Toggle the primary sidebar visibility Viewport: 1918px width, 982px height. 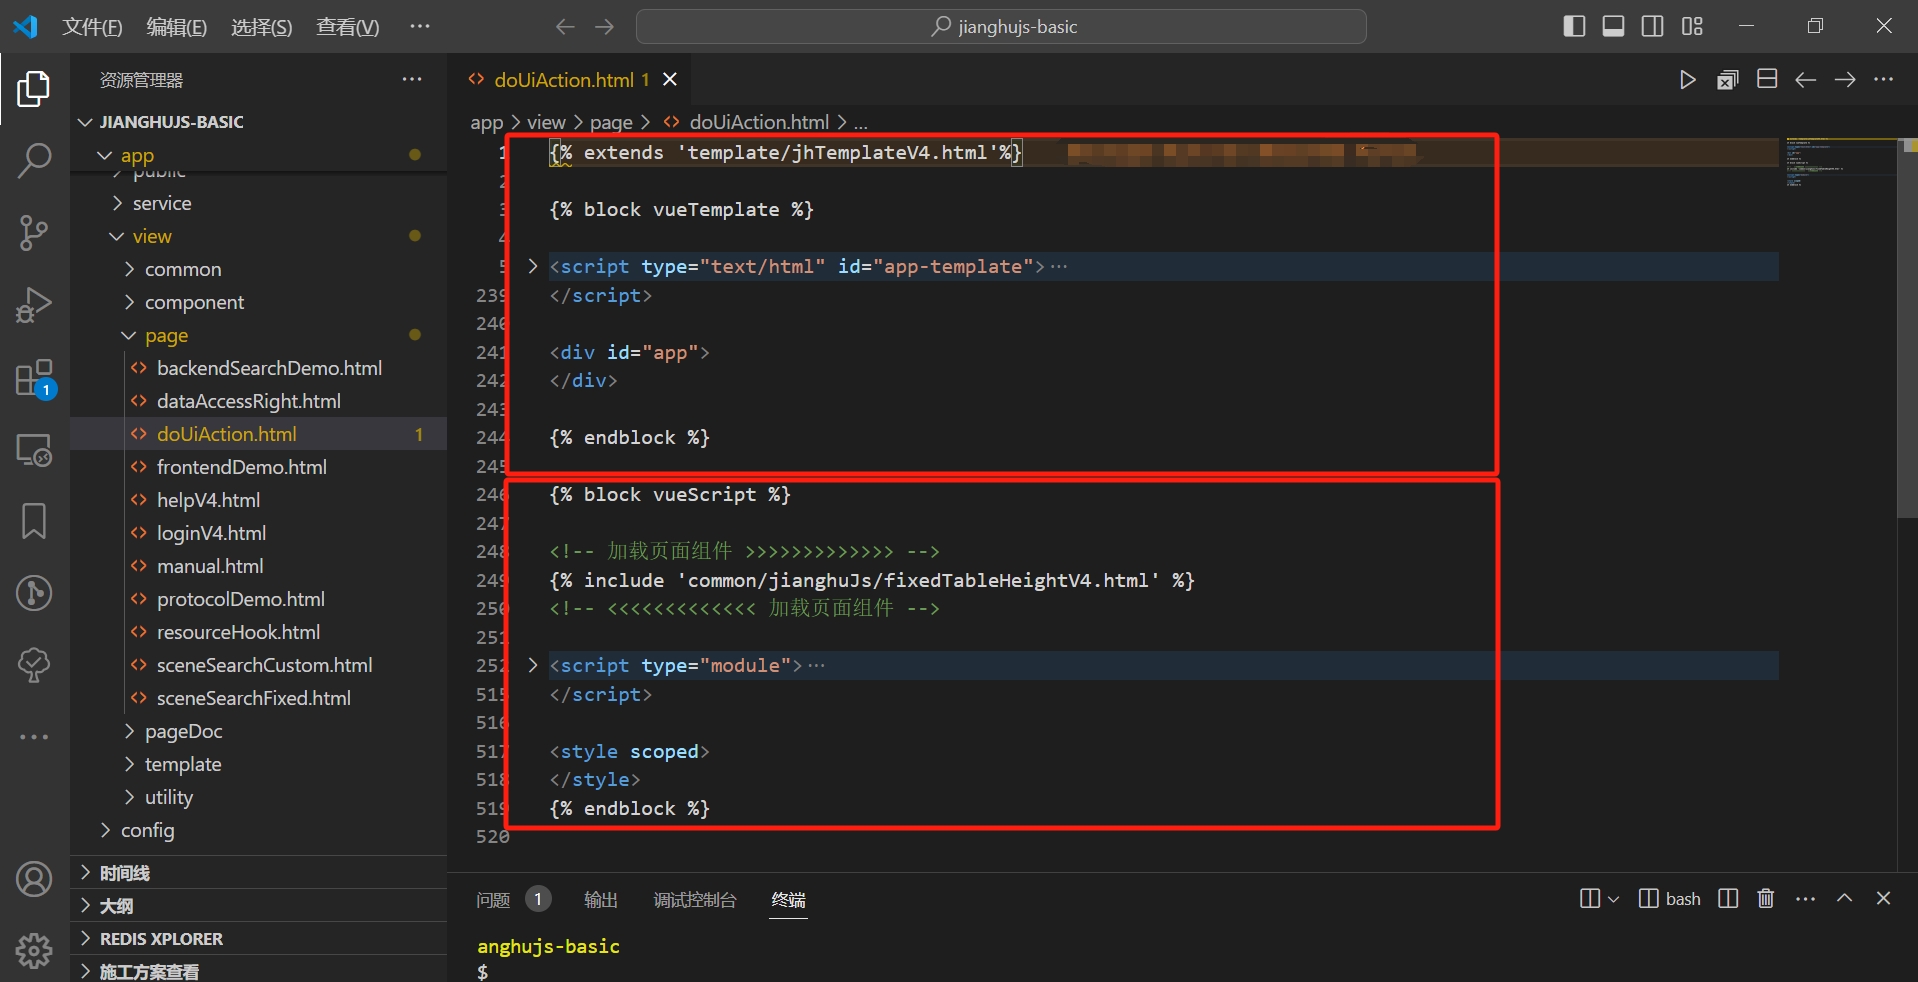coord(1573,26)
